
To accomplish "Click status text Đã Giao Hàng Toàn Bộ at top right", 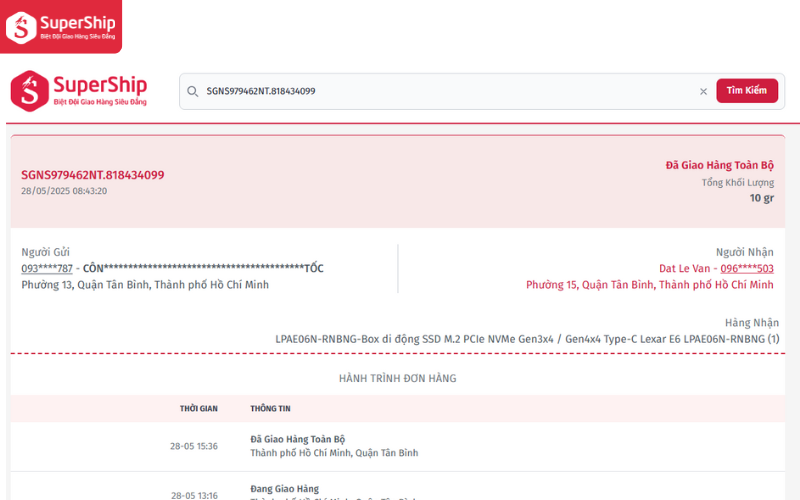I will tap(719, 165).
